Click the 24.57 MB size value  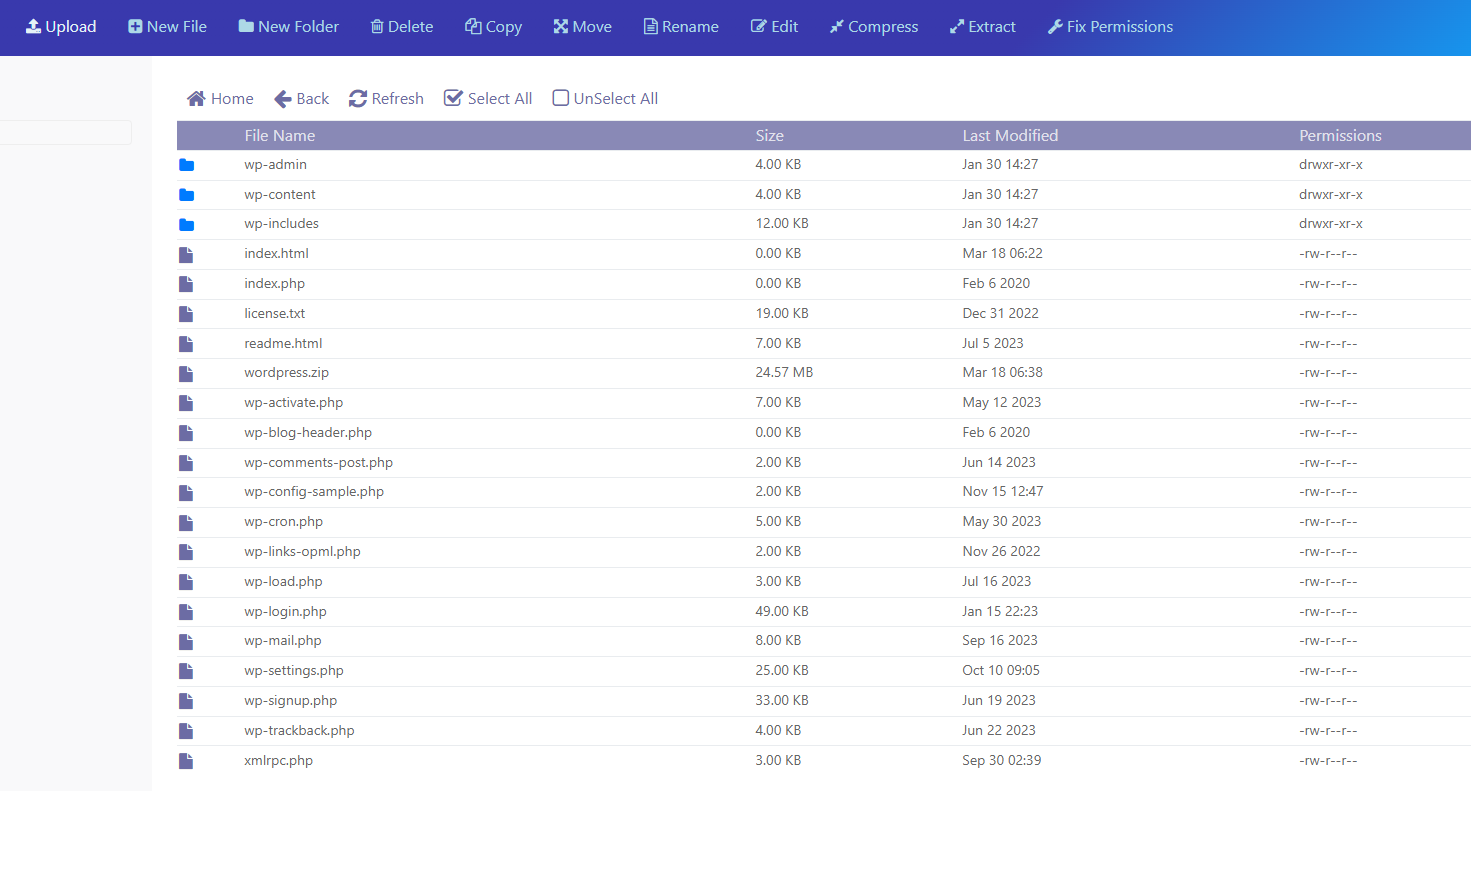pos(784,372)
